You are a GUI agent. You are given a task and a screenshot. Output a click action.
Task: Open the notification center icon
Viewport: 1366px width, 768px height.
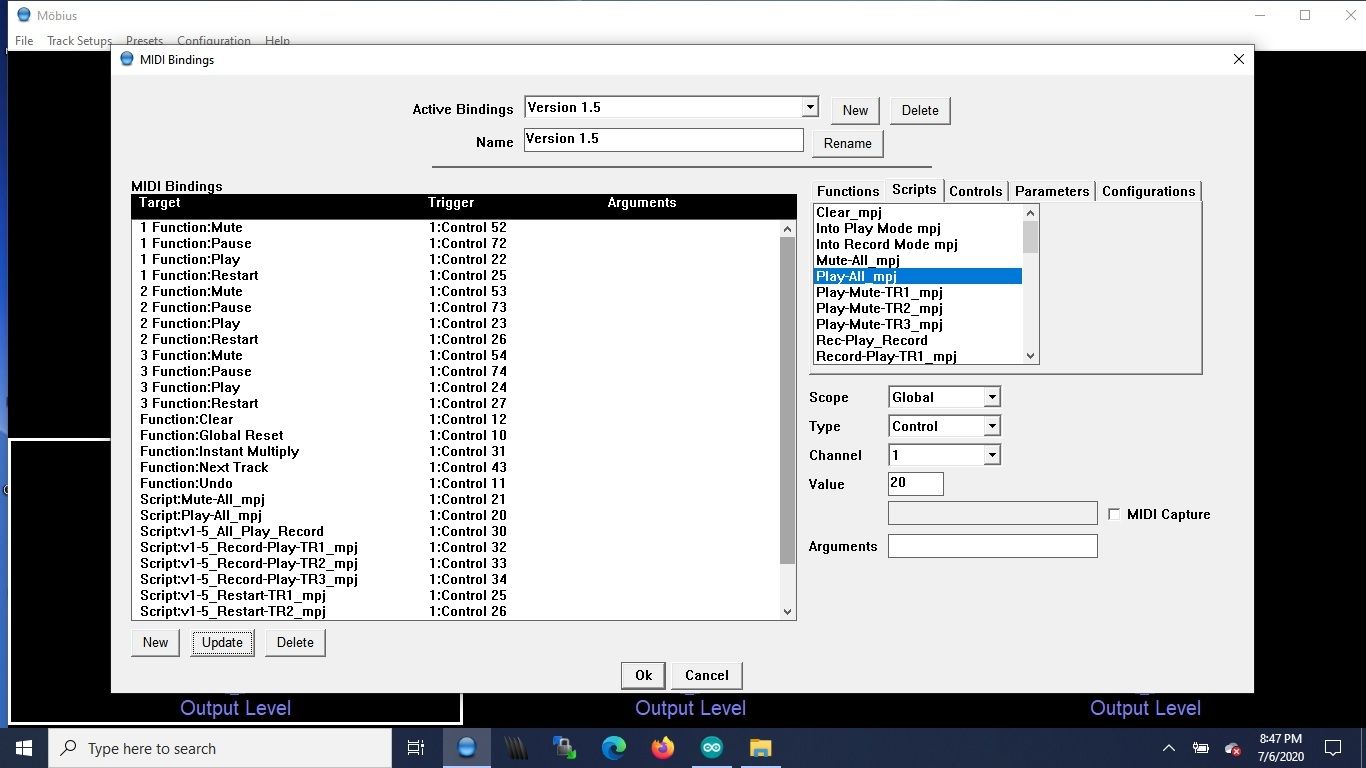coord(1332,748)
